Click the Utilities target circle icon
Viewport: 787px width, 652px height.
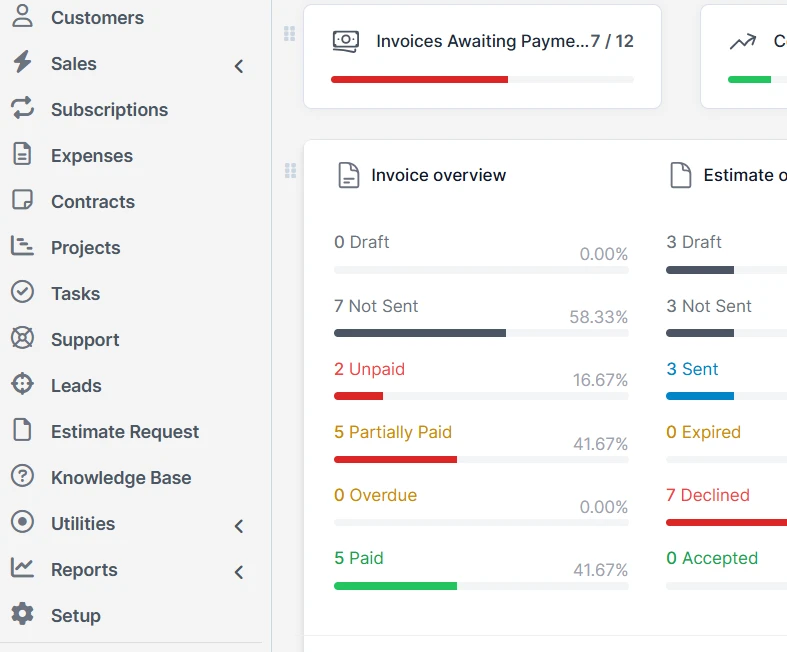(22, 522)
